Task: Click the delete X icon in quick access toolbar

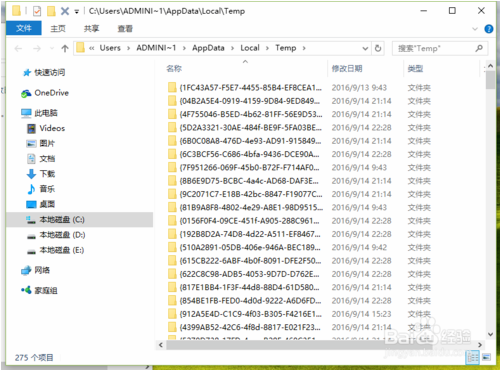Action: (65, 11)
